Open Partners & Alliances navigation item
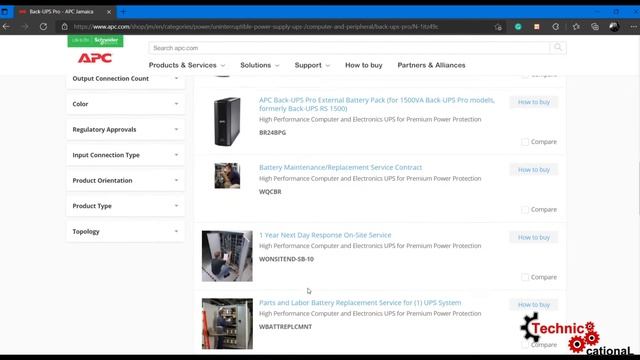640x360 pixels. 431,65
